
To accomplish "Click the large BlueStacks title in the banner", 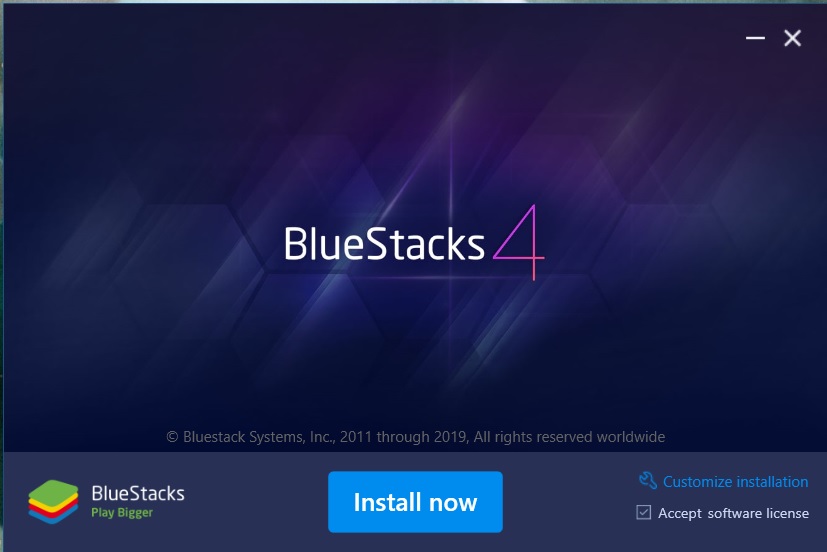I will pyautogui.click(x=384, y=244).
